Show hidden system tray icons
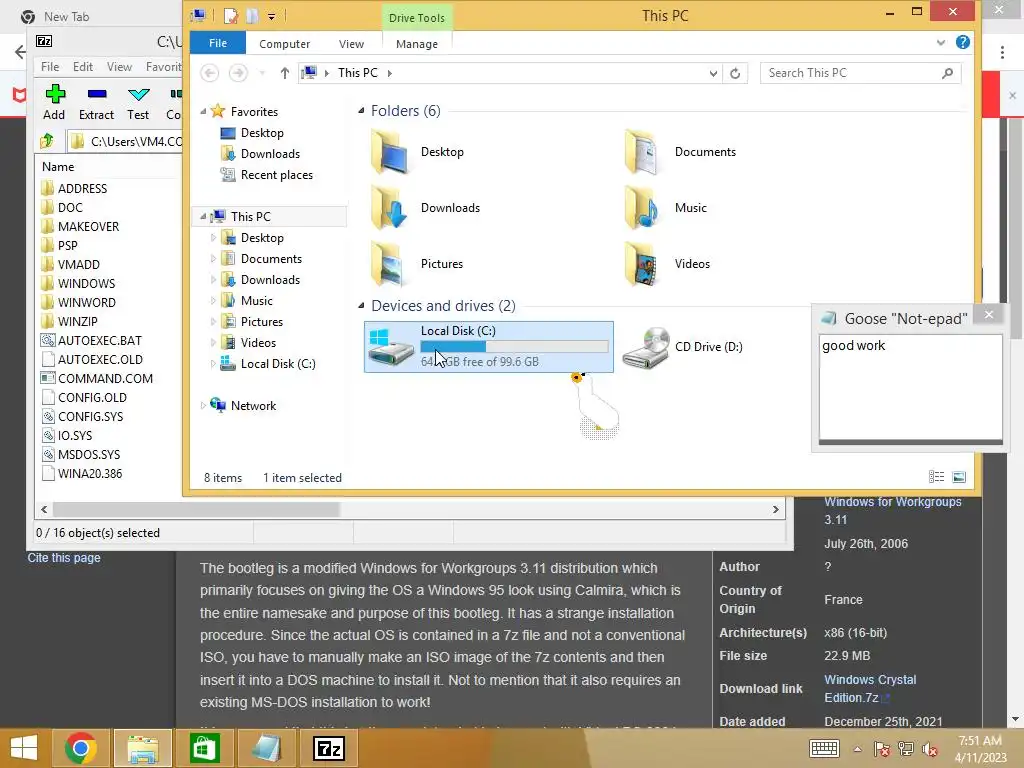 pos(857,749)
